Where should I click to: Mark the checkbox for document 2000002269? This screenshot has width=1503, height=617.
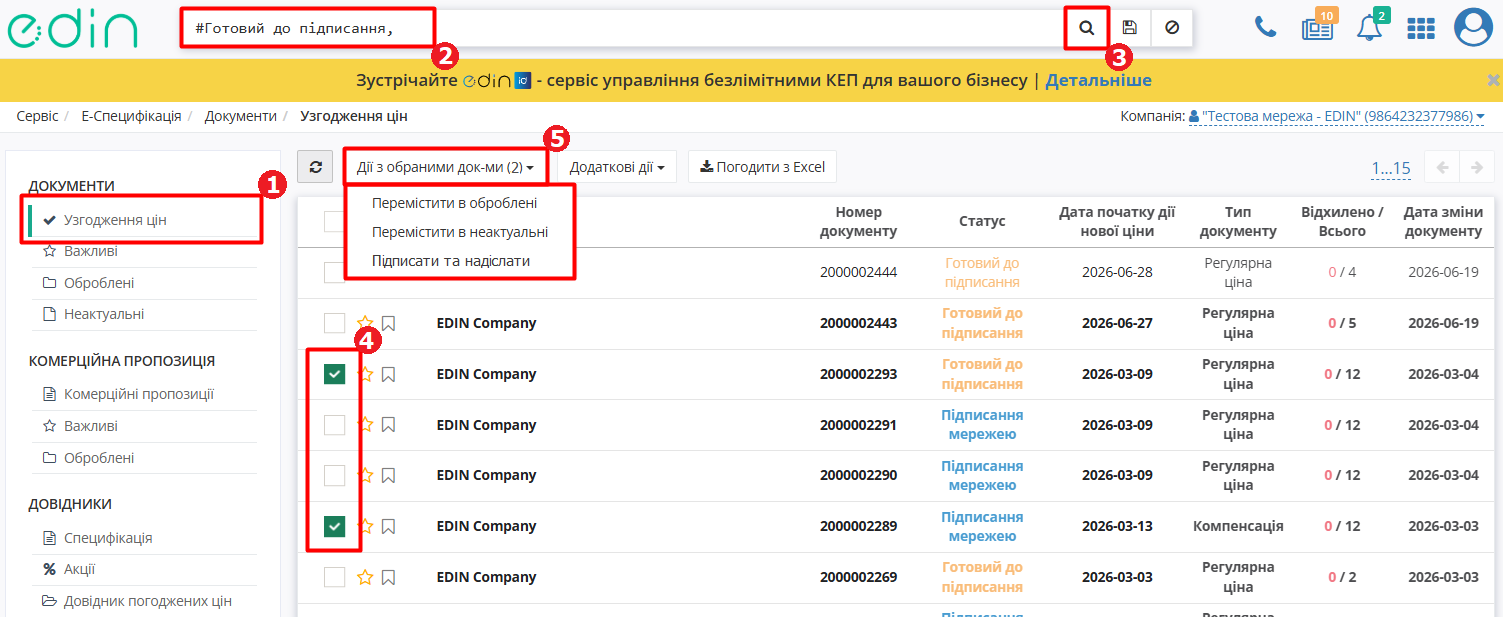(x=334, y=577)
